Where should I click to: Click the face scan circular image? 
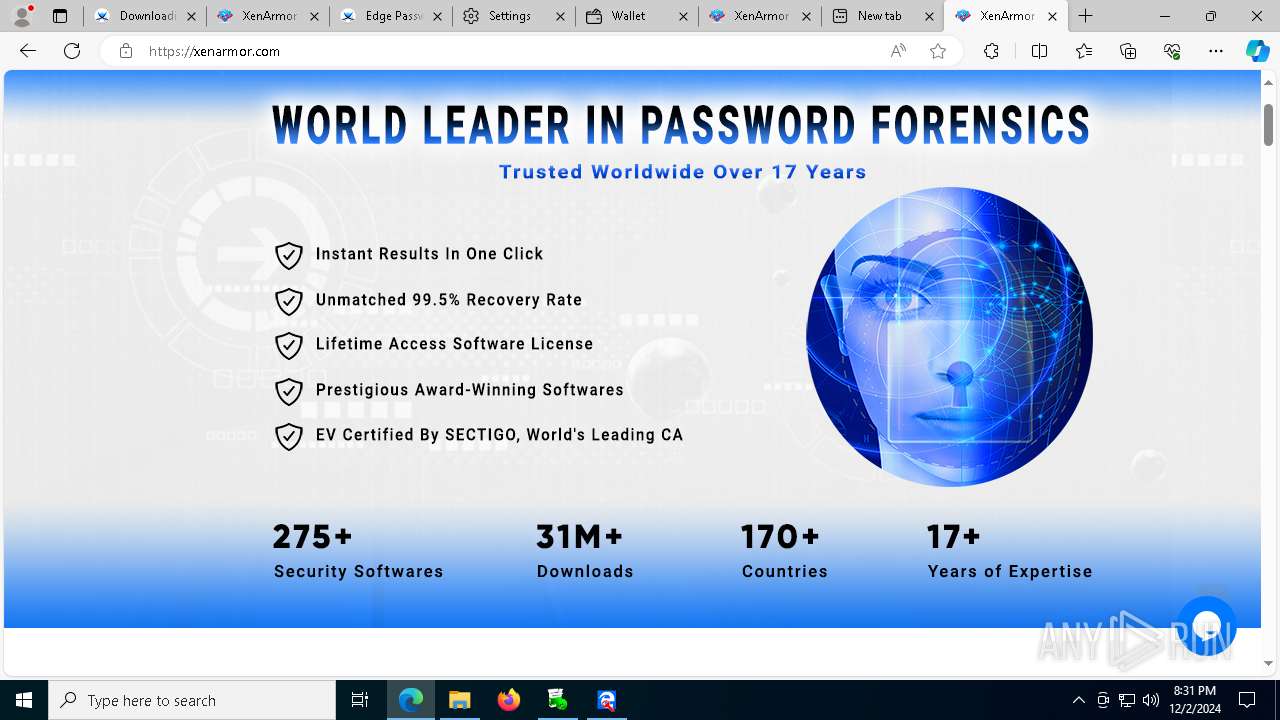[949, 337]
